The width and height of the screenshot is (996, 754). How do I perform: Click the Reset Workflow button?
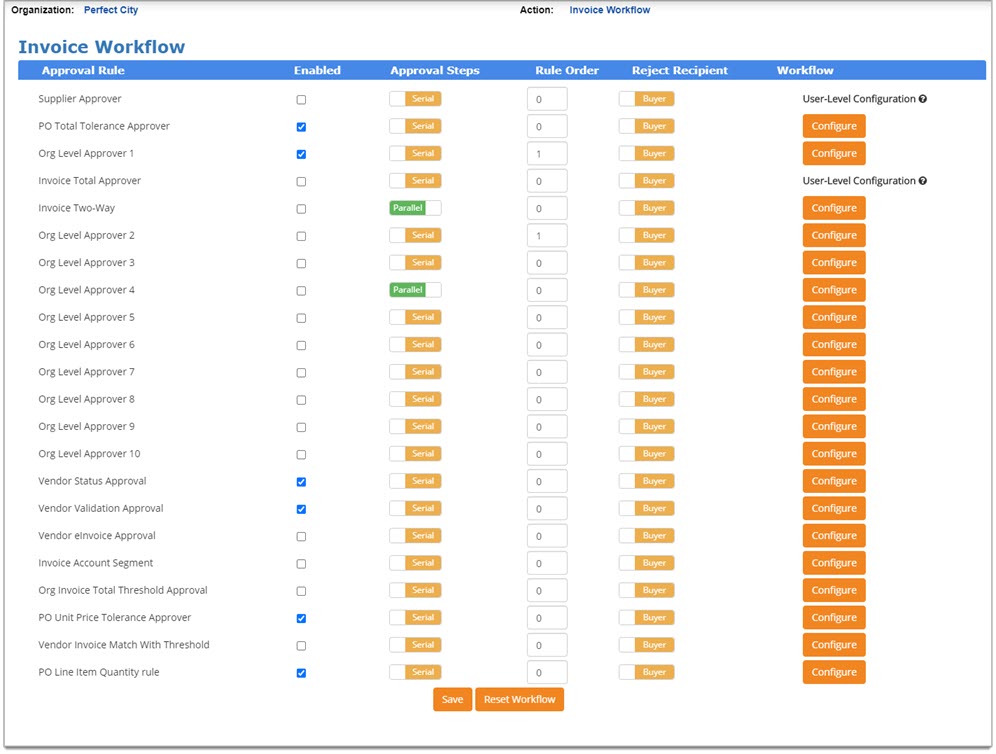[519, 699]
